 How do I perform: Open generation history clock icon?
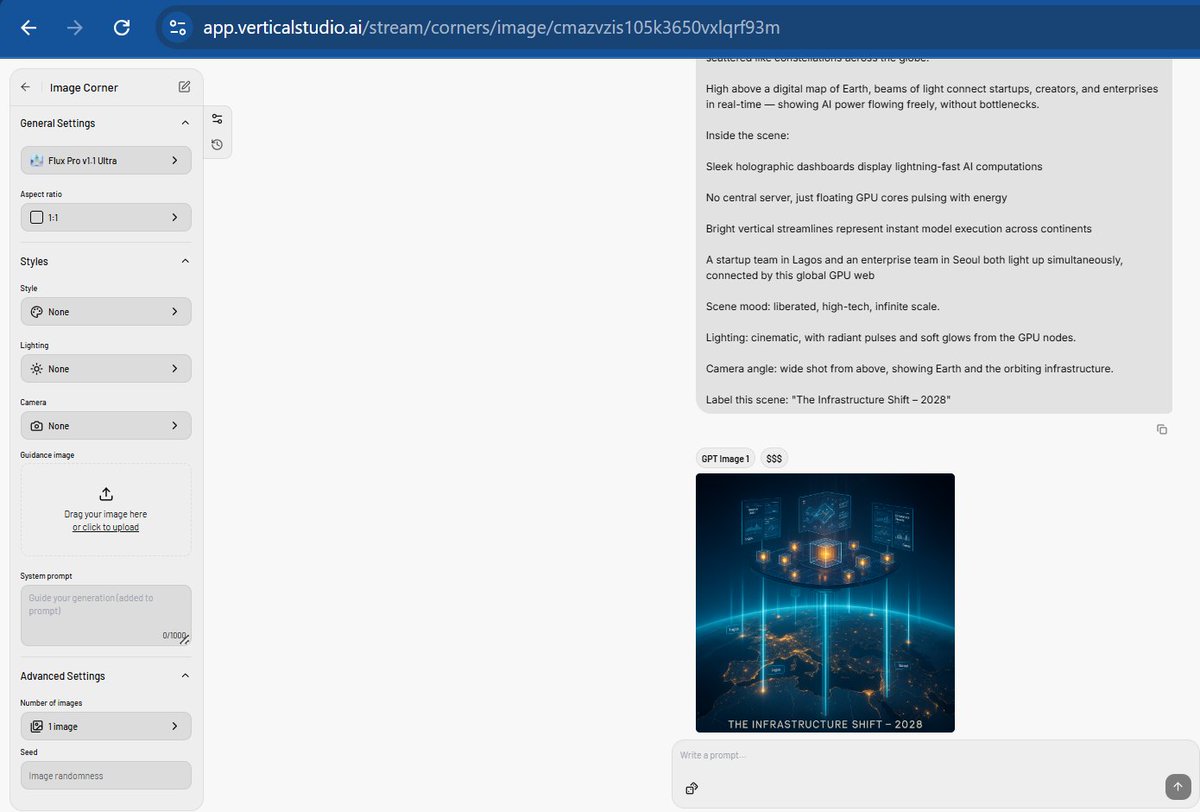(x=217, y=145)
